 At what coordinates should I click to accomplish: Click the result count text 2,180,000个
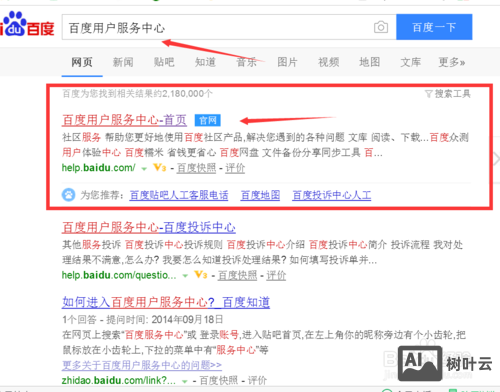[187, 94]
